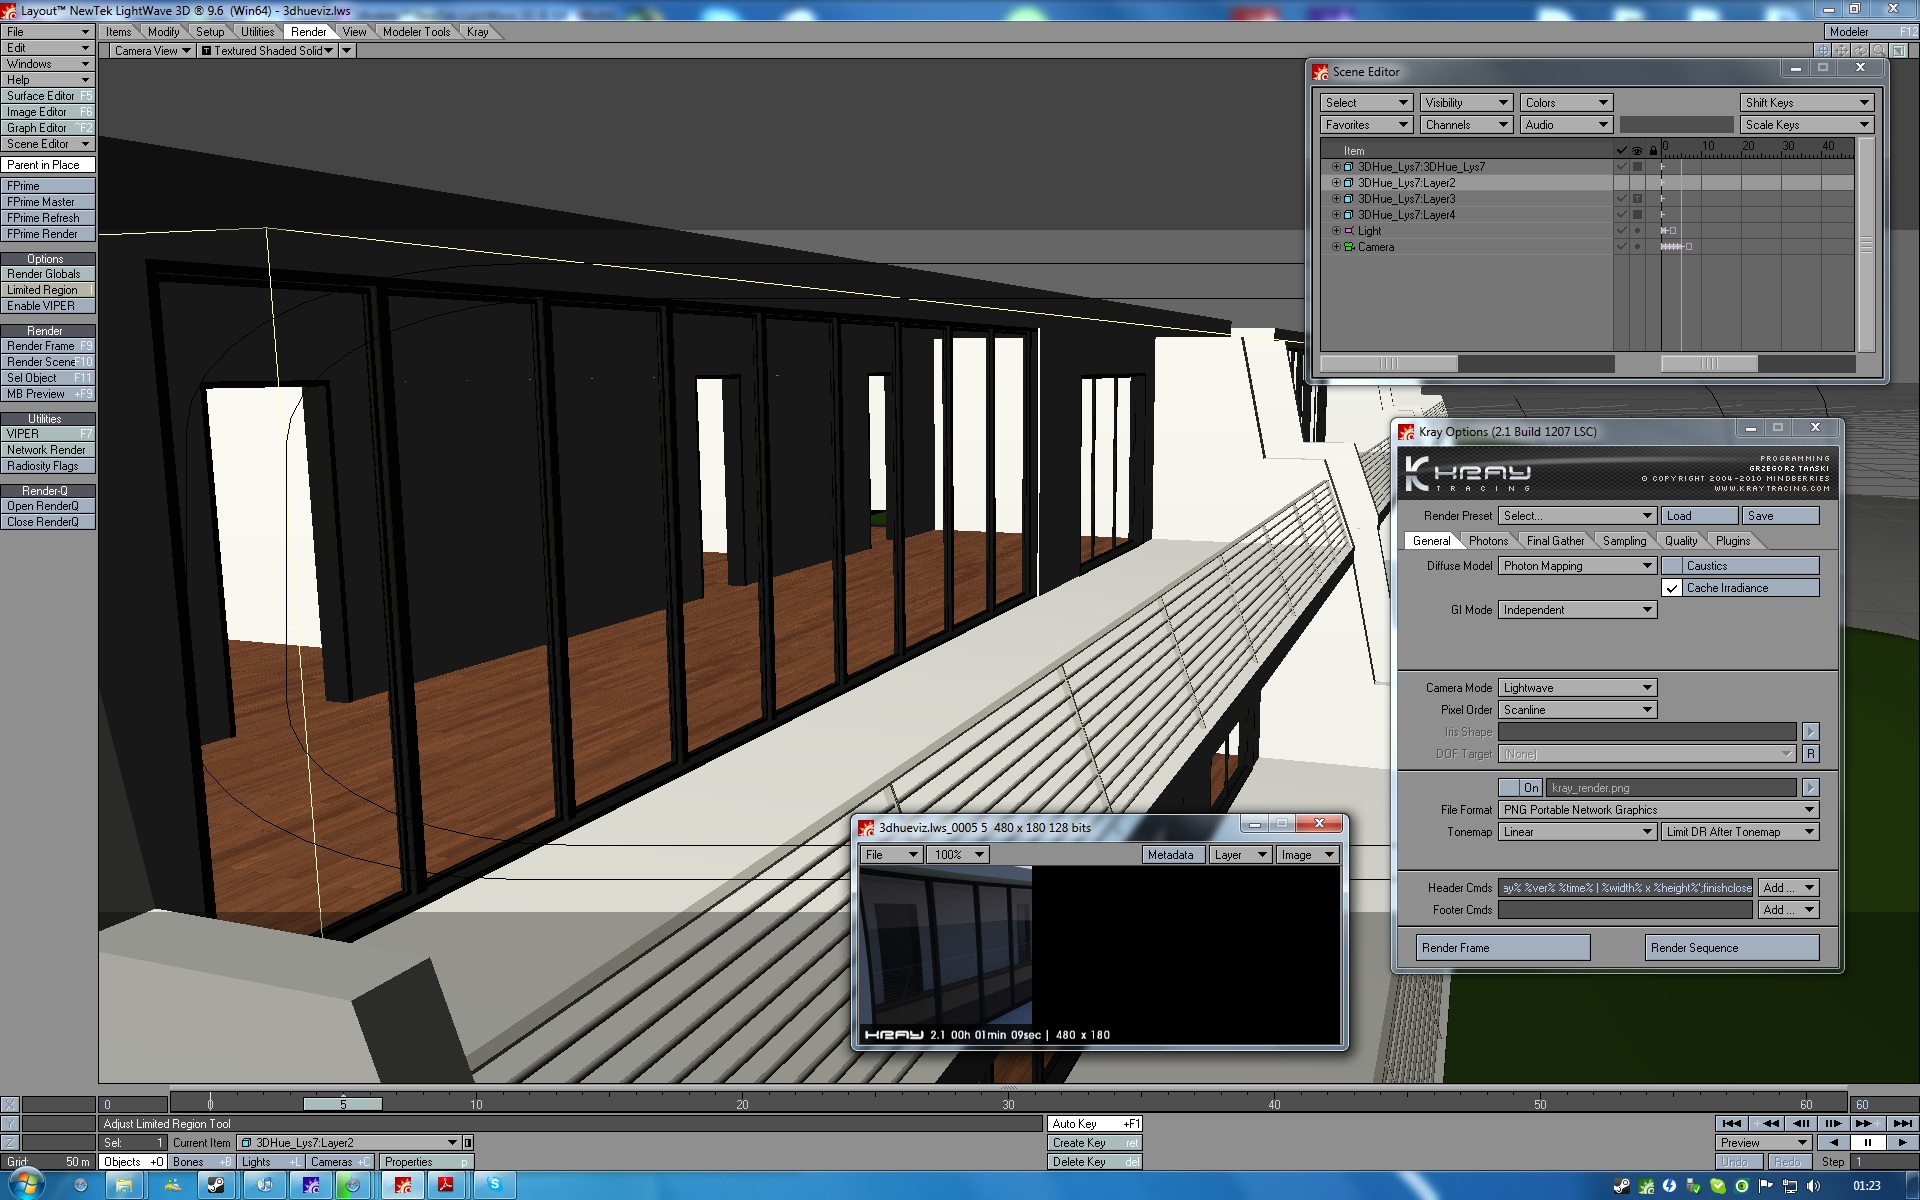This screenshot has height=1200, width=1920.
Task: Click the Limited Region button
Action: [x=47, y=290]
